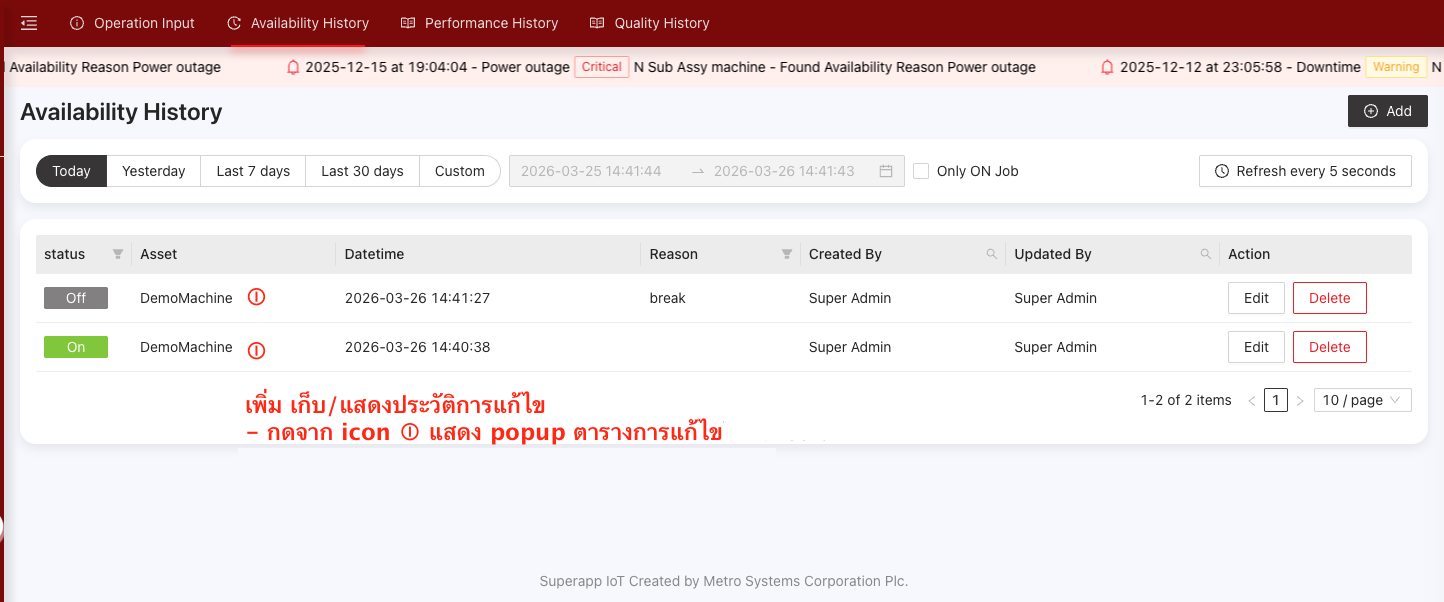This screenshot has height=602, width=1444.
Task: Open the Refresh every 5 seconds dropdown
Action: coord(1305,171)
